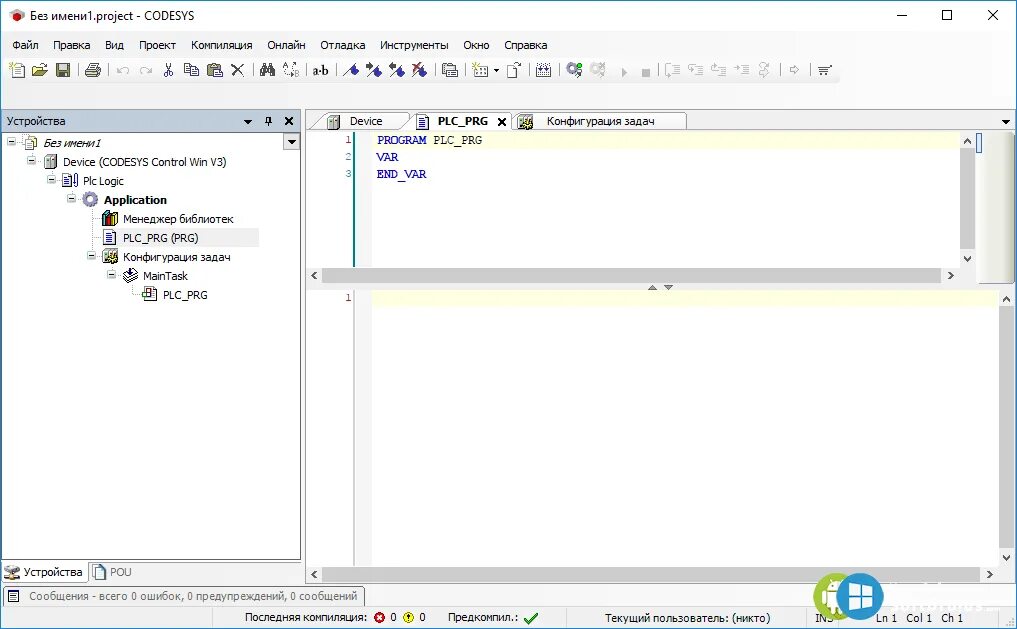The image size is (1017, 629).
Task: Click the yellow warning count icon in status bar
Action: 409,618
